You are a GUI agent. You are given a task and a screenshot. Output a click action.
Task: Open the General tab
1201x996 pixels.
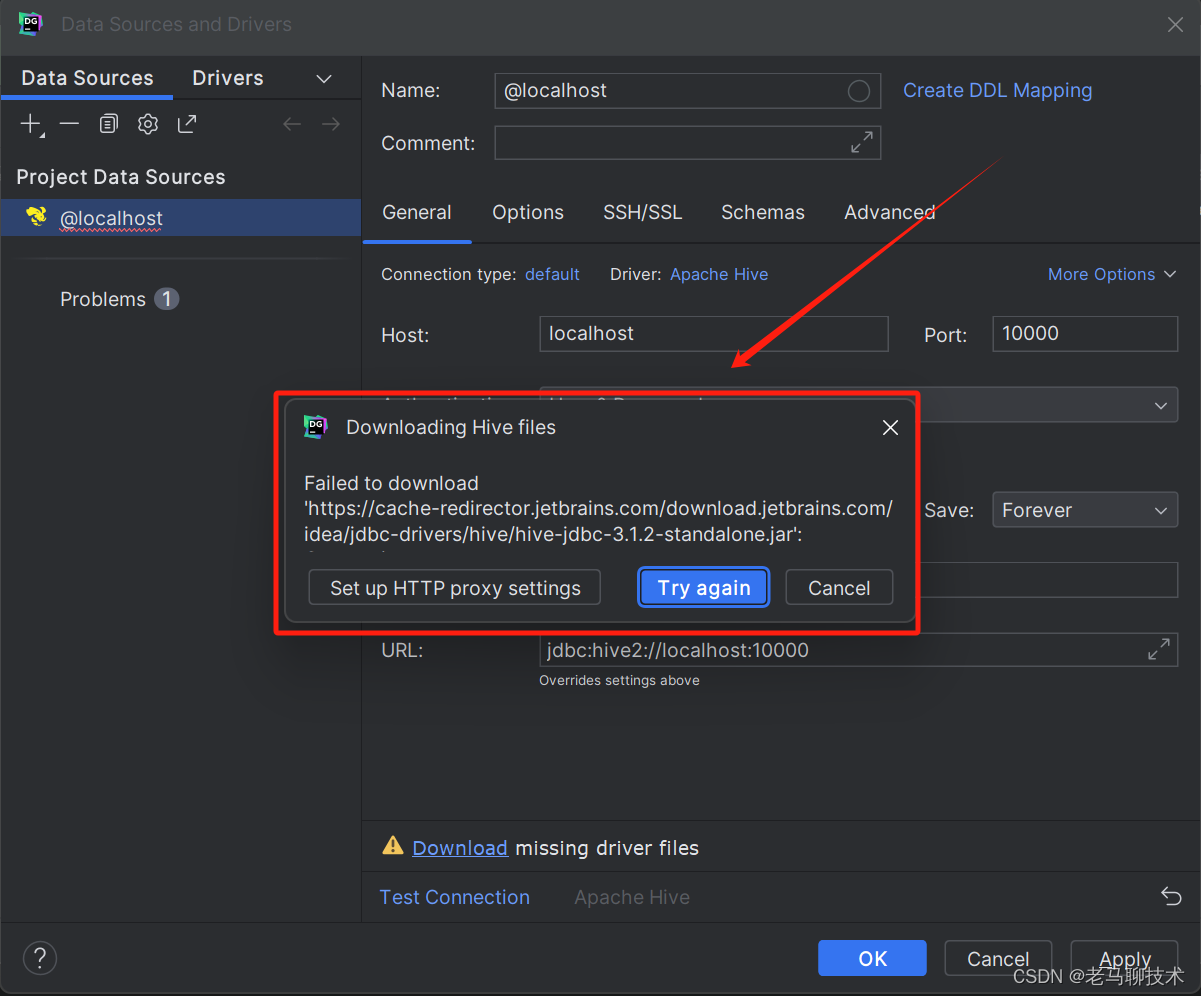pos(417,212)
